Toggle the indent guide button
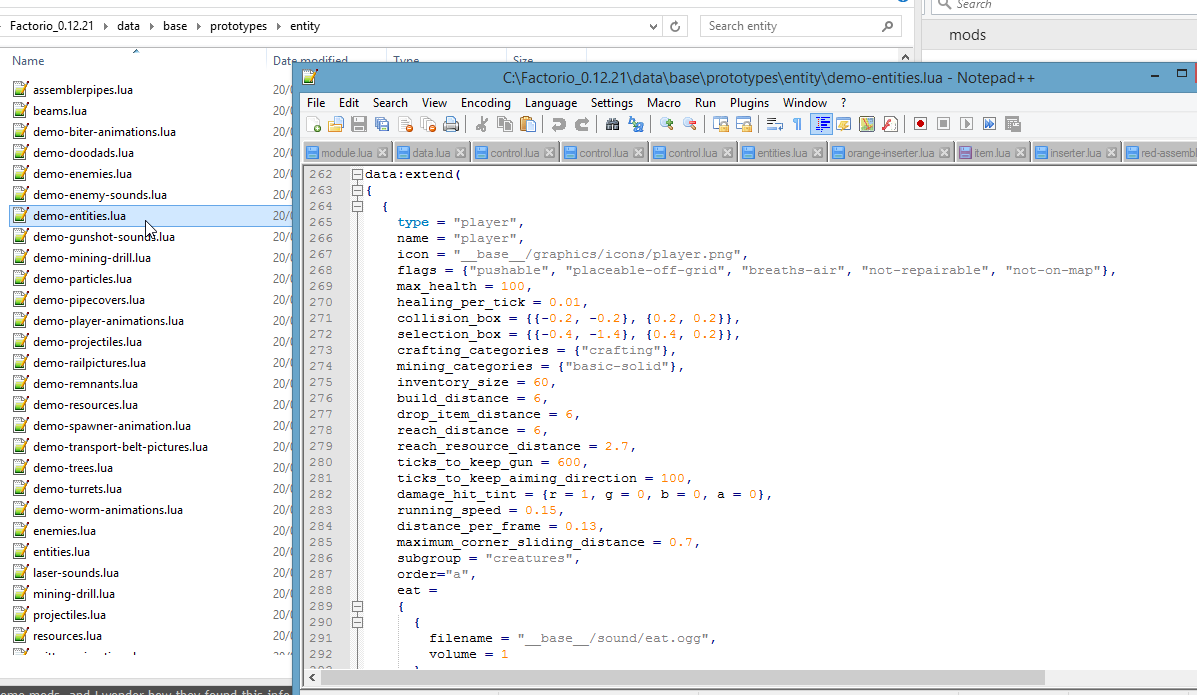1197x695 pixels. pos(821,124)
